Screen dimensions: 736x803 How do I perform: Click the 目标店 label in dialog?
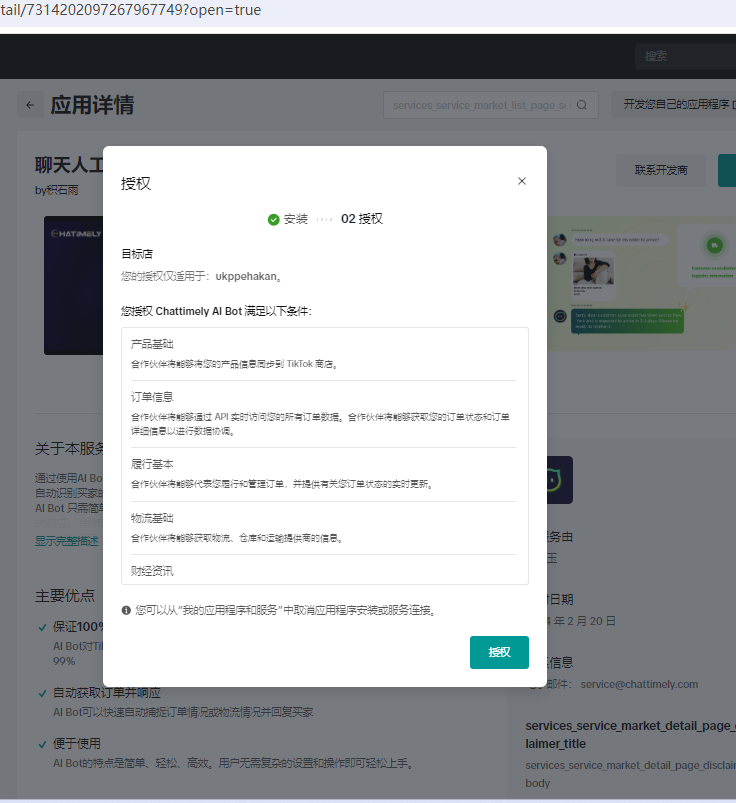137,254
